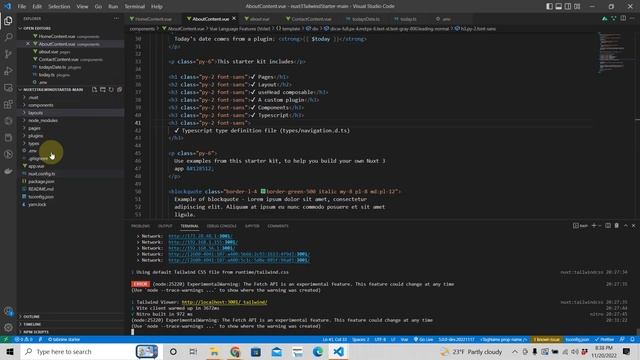Open editor more actions ellipsis
This screenshot has width=640, height=360.
(x=632, y=18)
